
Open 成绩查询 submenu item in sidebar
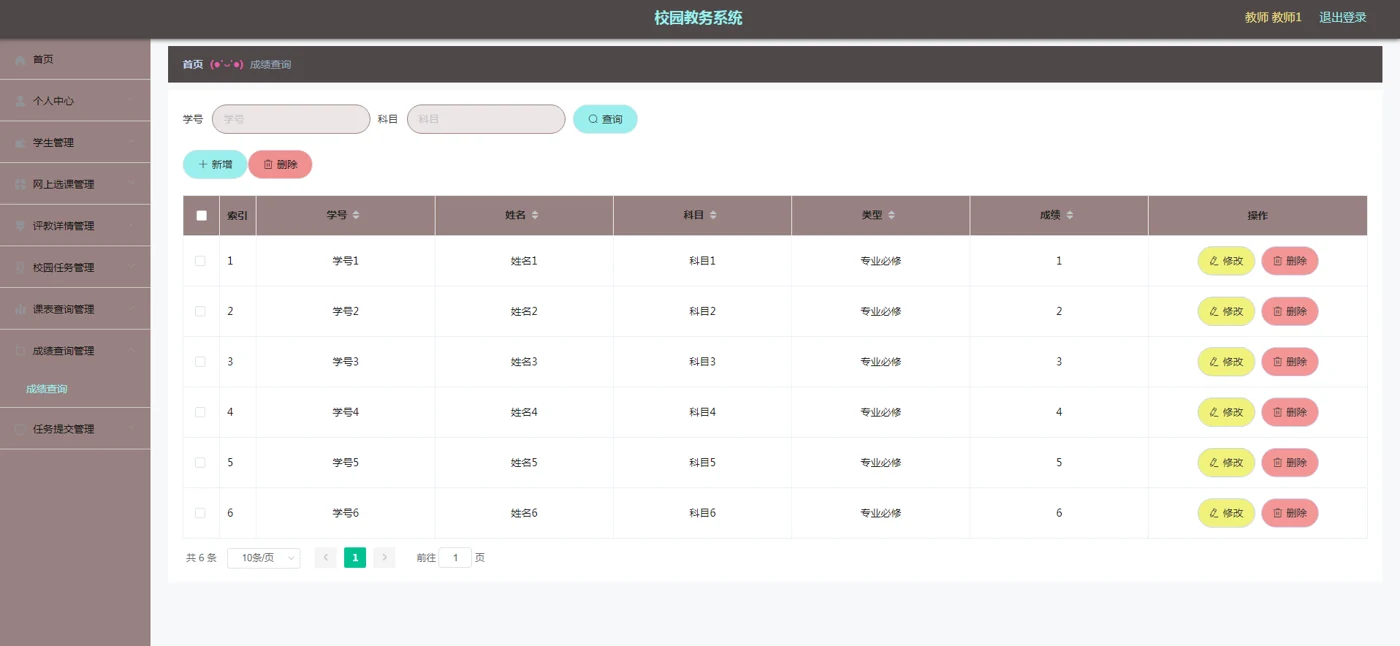pos(47,389)
